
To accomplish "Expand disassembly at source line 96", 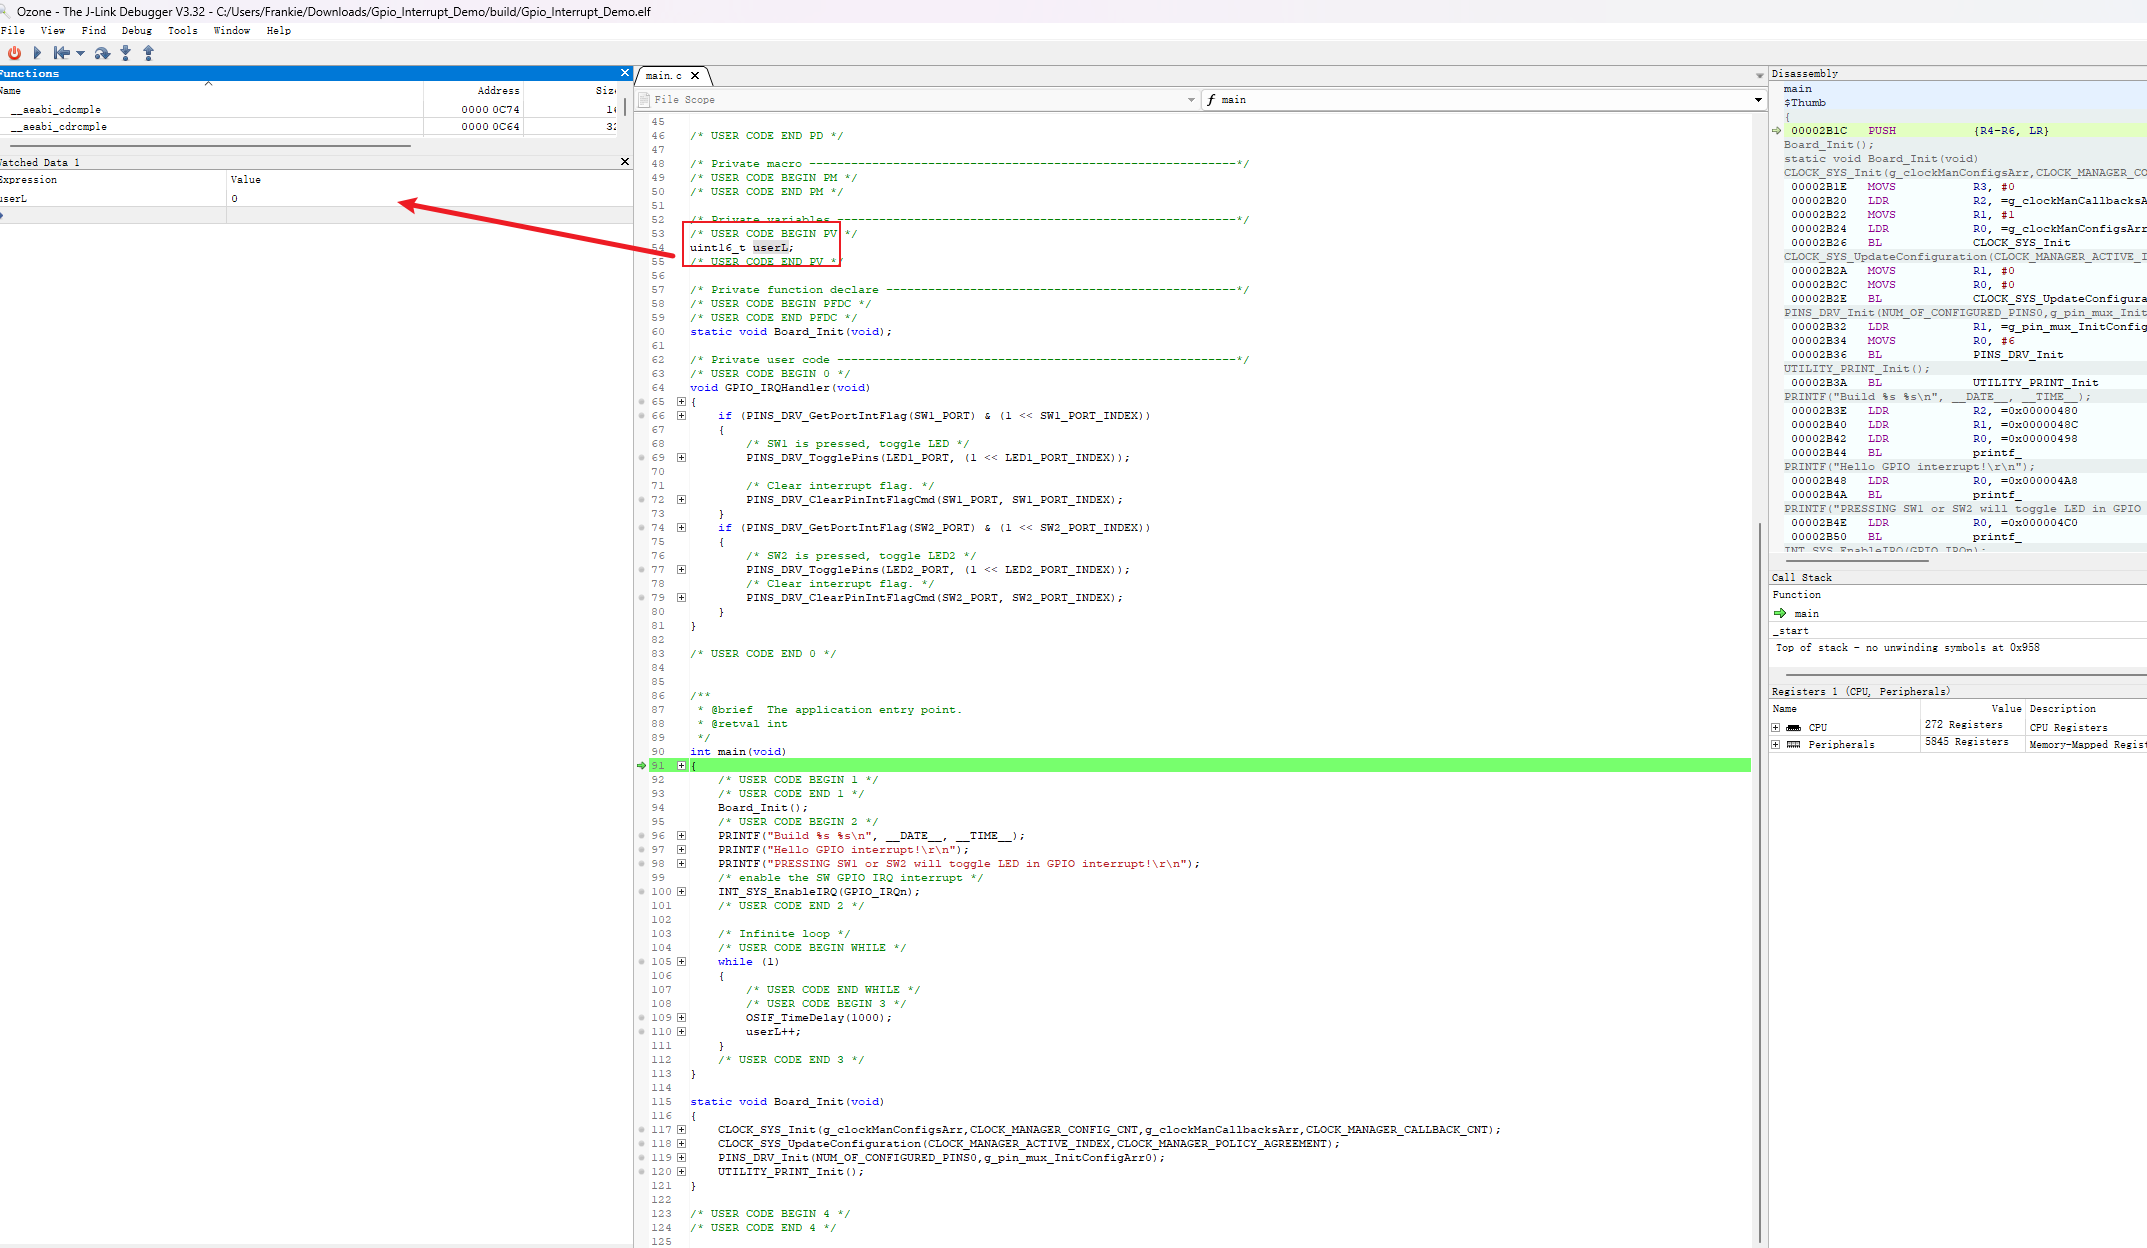I will 681,836.
